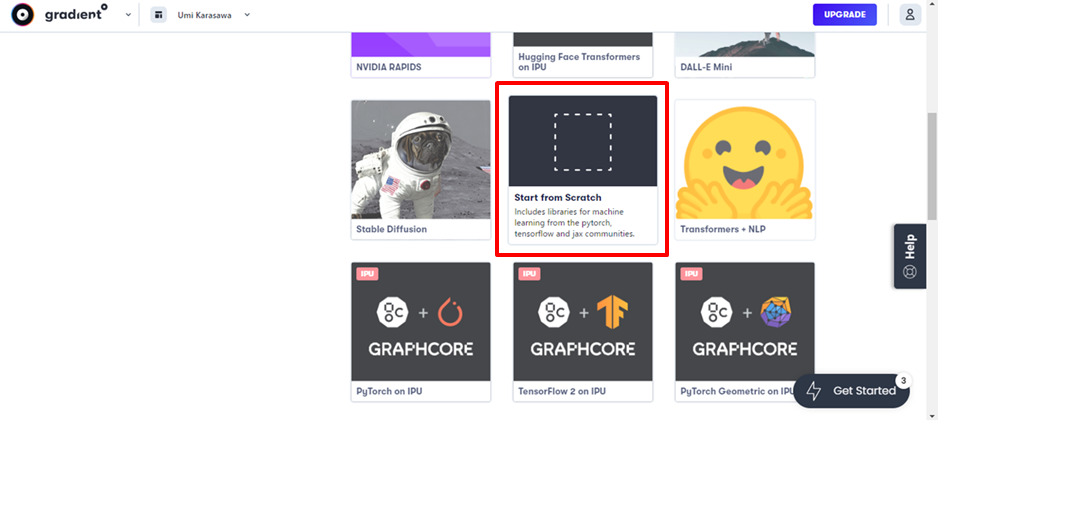Click the scrollbar down arrow
This screenshot has width=1074, height=523.
932,416
